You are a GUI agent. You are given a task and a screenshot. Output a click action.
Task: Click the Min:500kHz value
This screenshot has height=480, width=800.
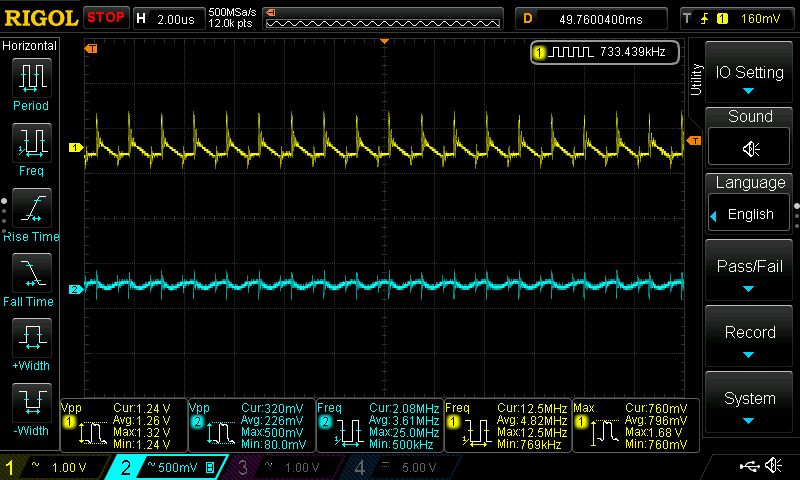(x=401, y=445)
